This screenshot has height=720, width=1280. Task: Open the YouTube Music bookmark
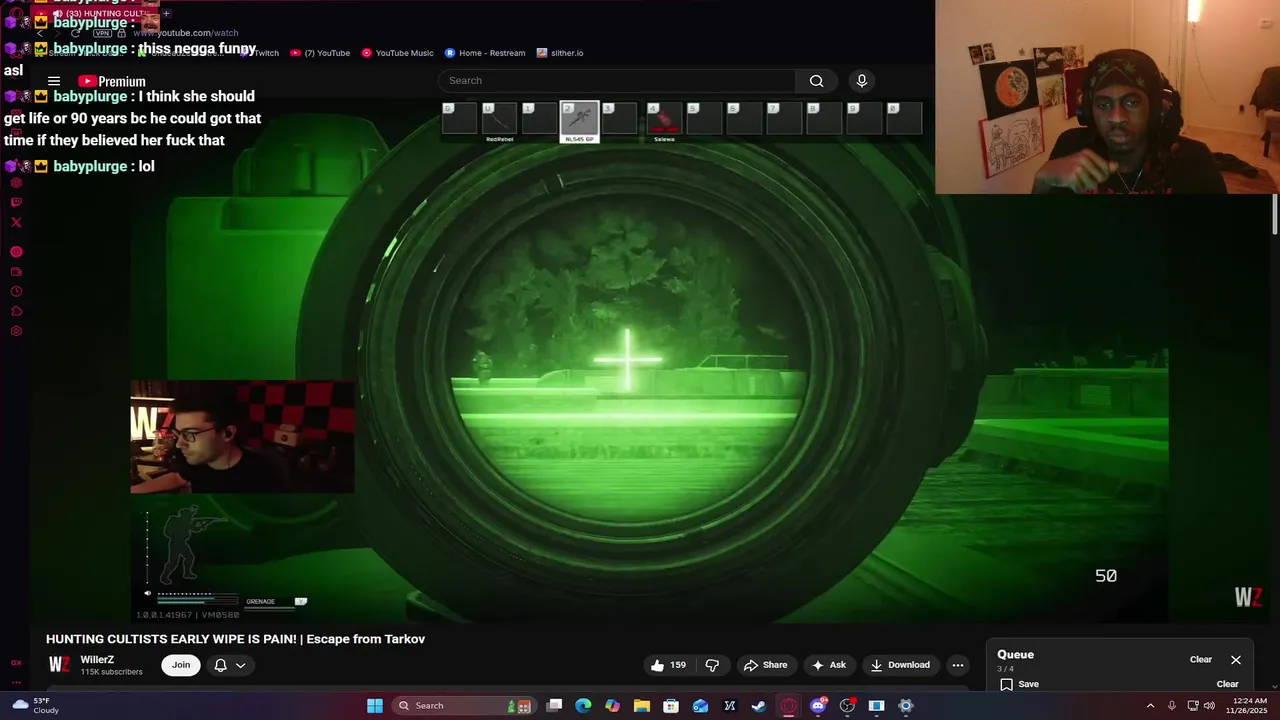point(397,53)
